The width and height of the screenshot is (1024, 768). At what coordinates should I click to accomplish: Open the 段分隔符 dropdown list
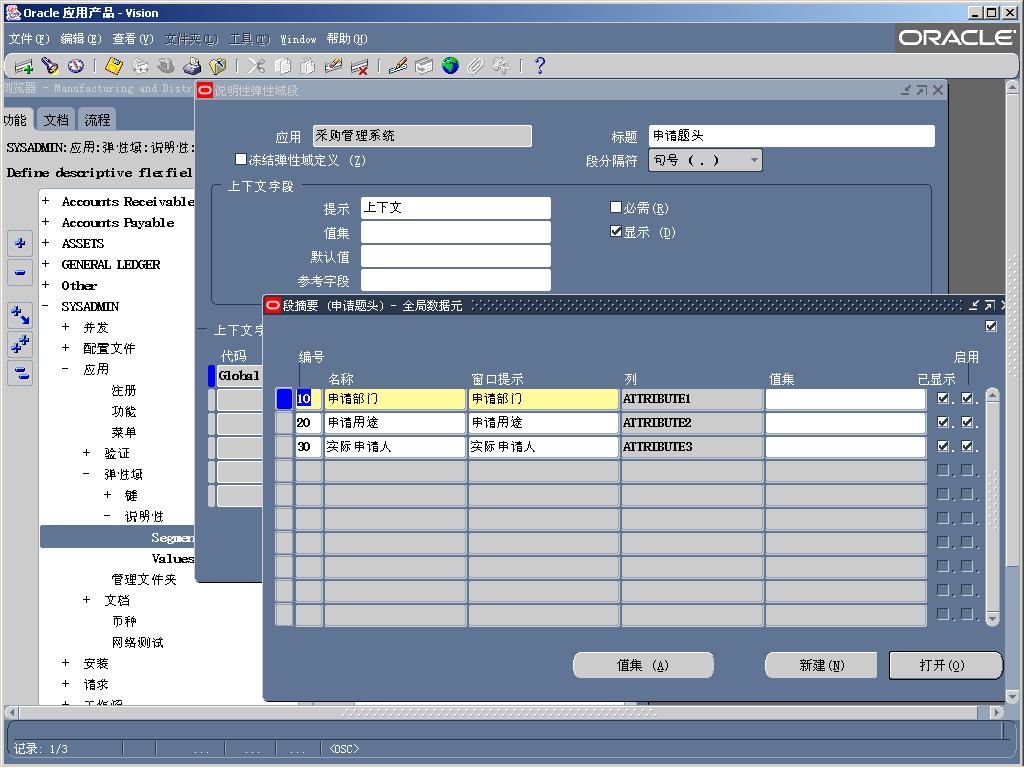[754, 160]
